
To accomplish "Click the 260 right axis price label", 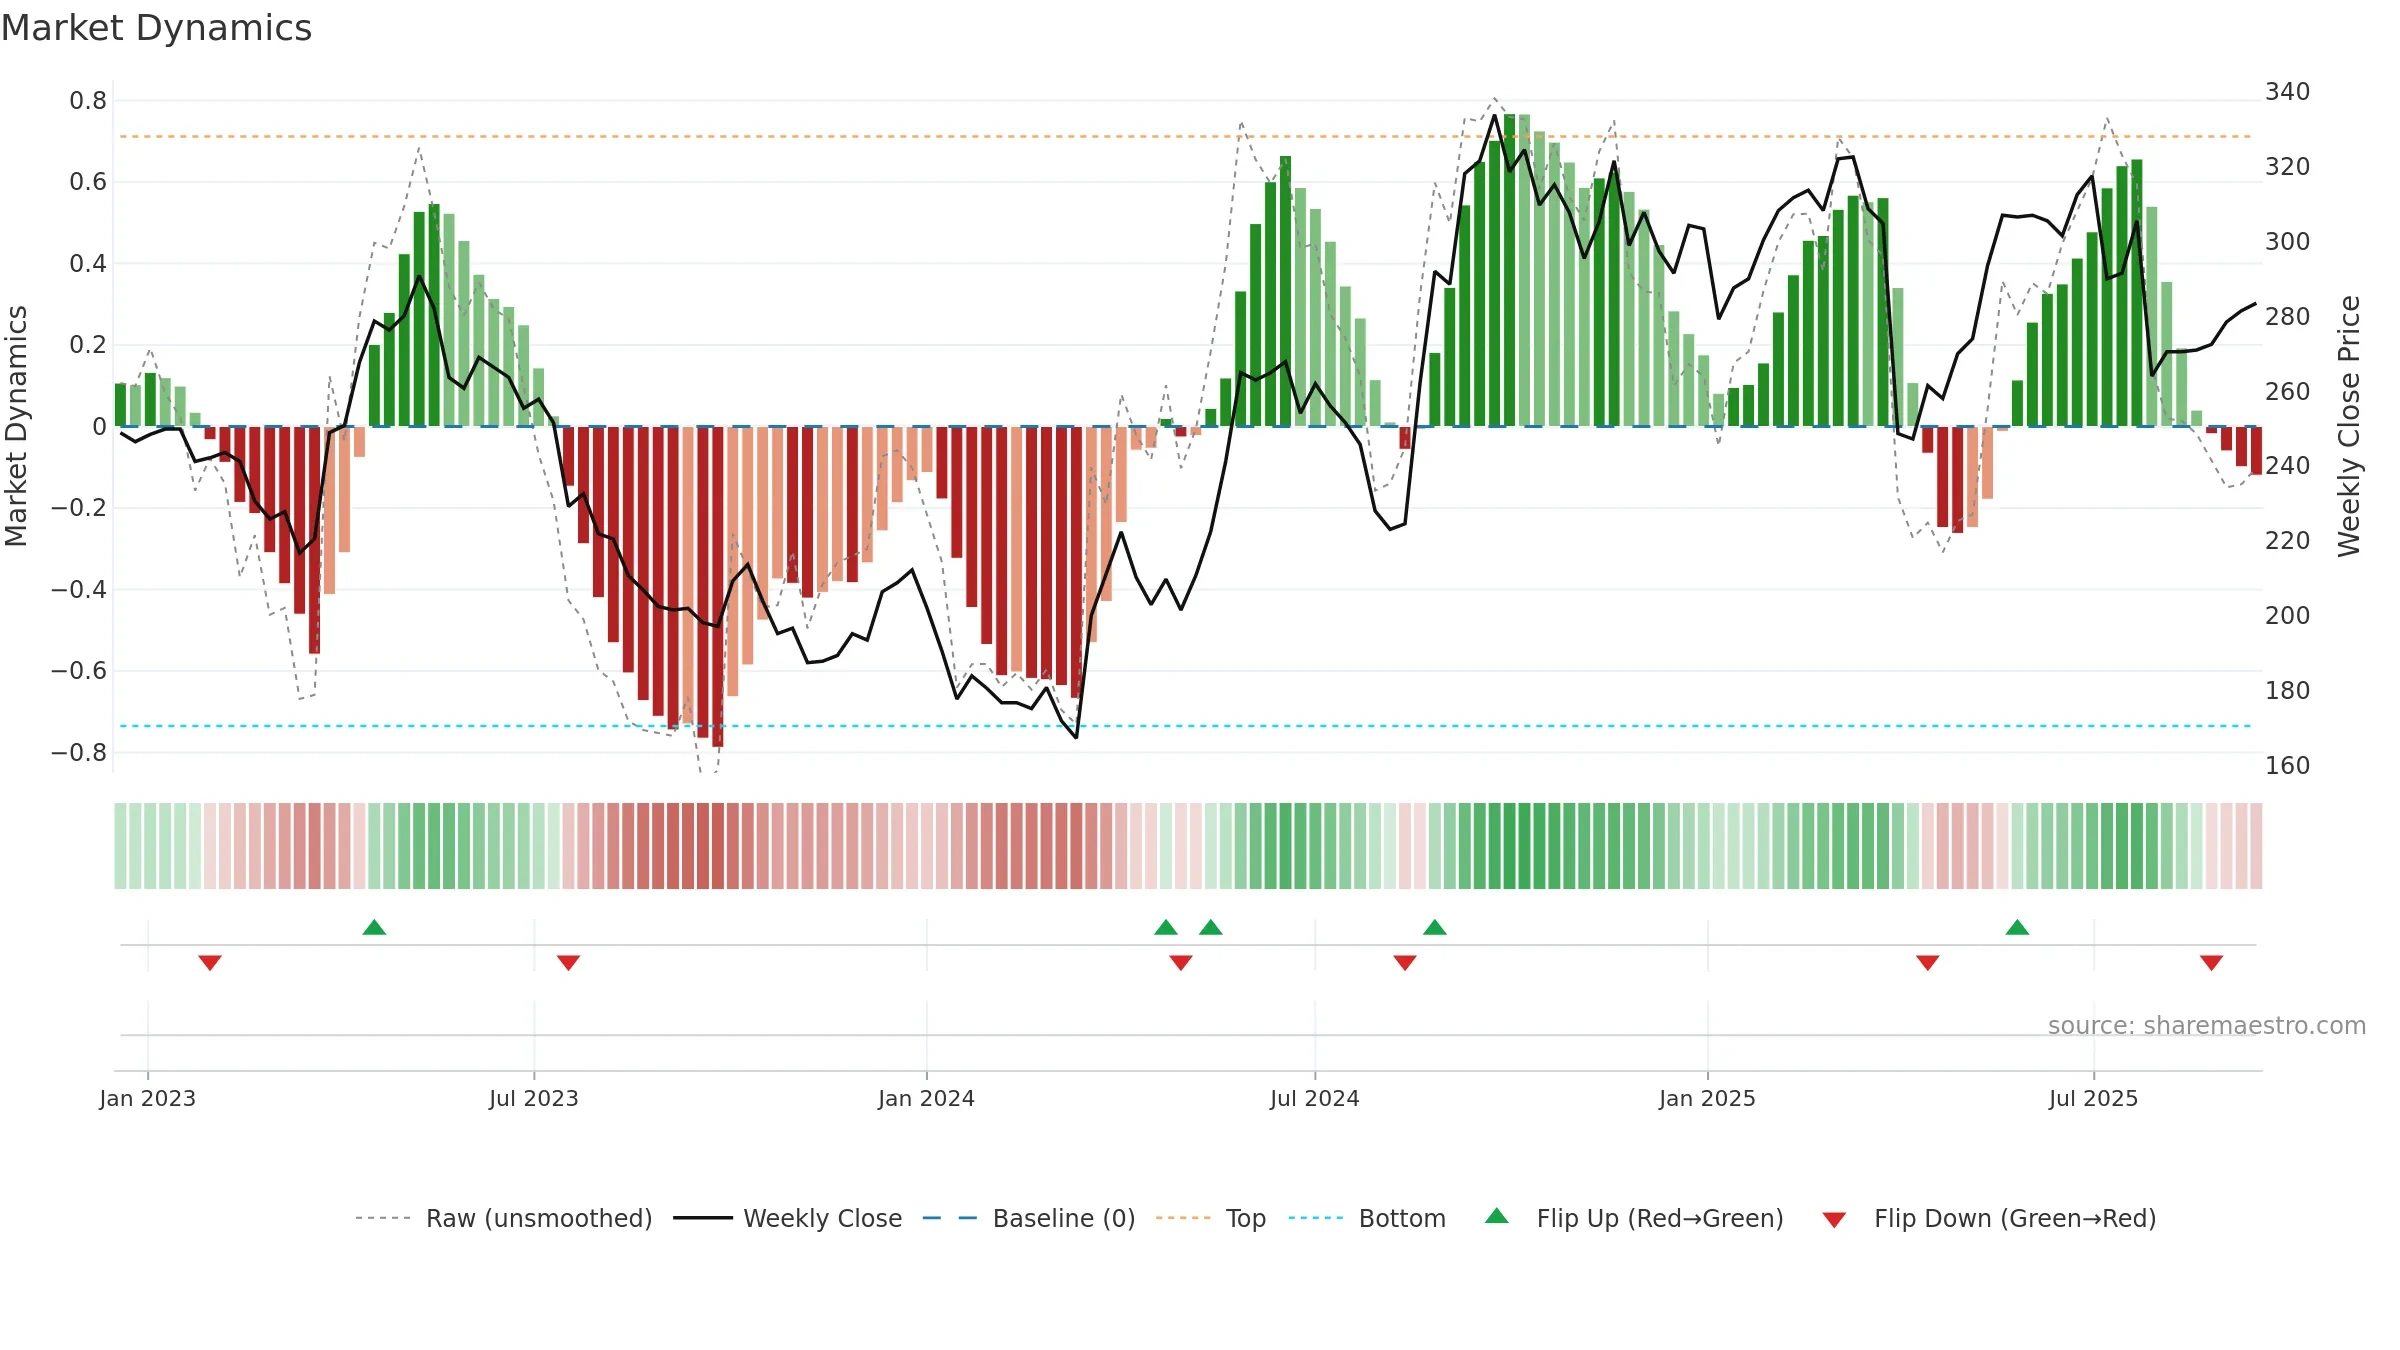I will 2288,391.
